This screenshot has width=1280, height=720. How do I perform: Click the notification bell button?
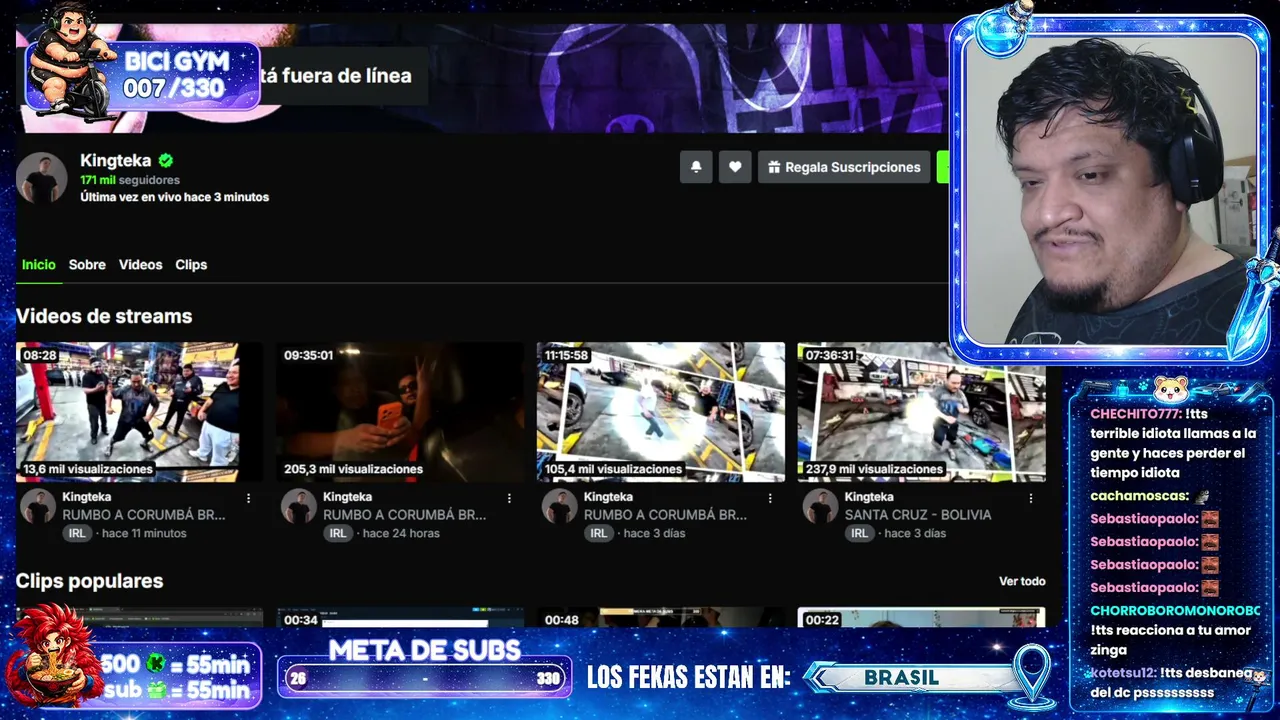click(x=696, y=167)
